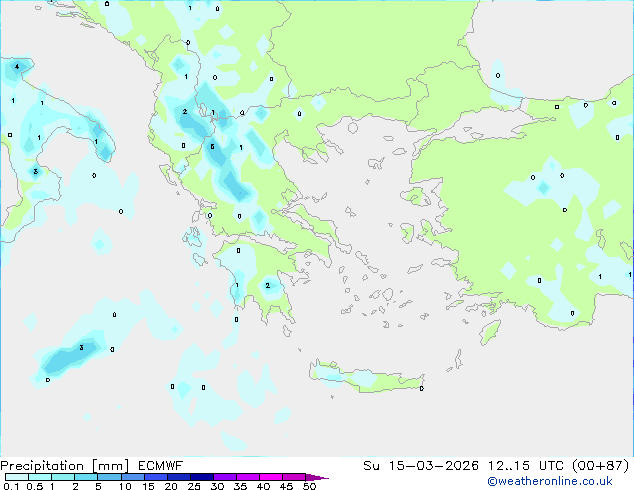This screenshot has width=634, height=490.
Task: Click the weatheronline.co.uk copyright link
Action: (x=550, y=481)
